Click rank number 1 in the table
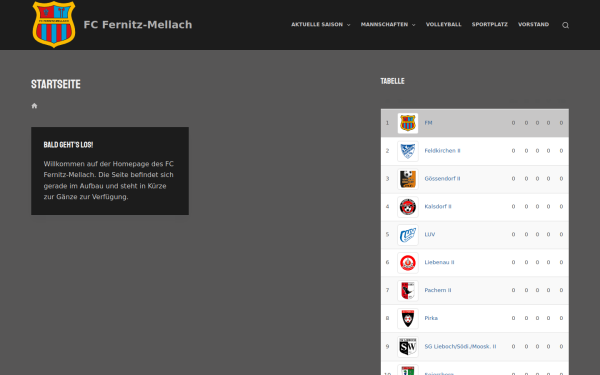 (387, 123)
